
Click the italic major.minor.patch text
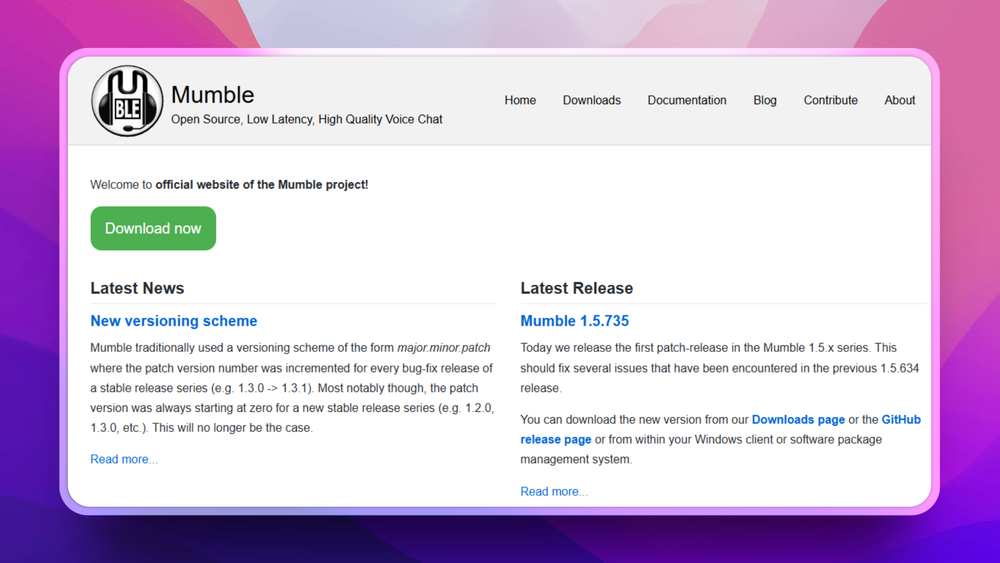(444, 347)
